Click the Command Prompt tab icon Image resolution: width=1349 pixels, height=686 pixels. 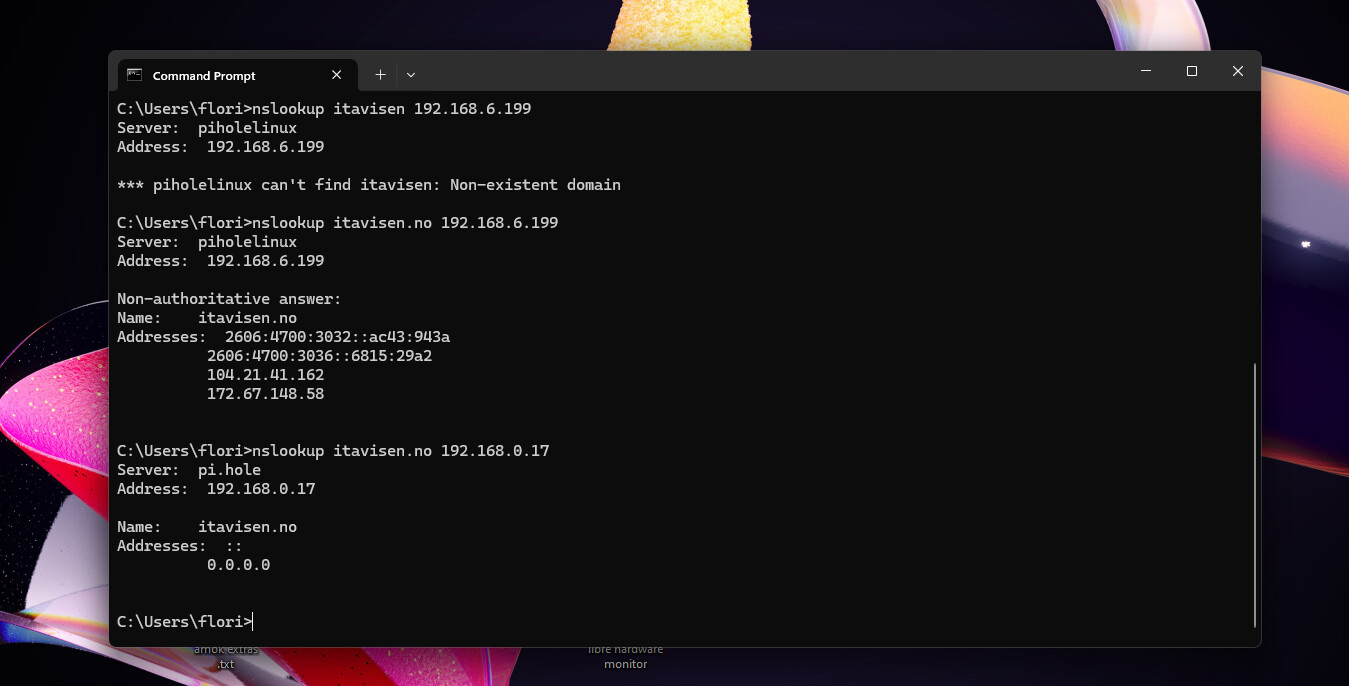coord(134,75)
